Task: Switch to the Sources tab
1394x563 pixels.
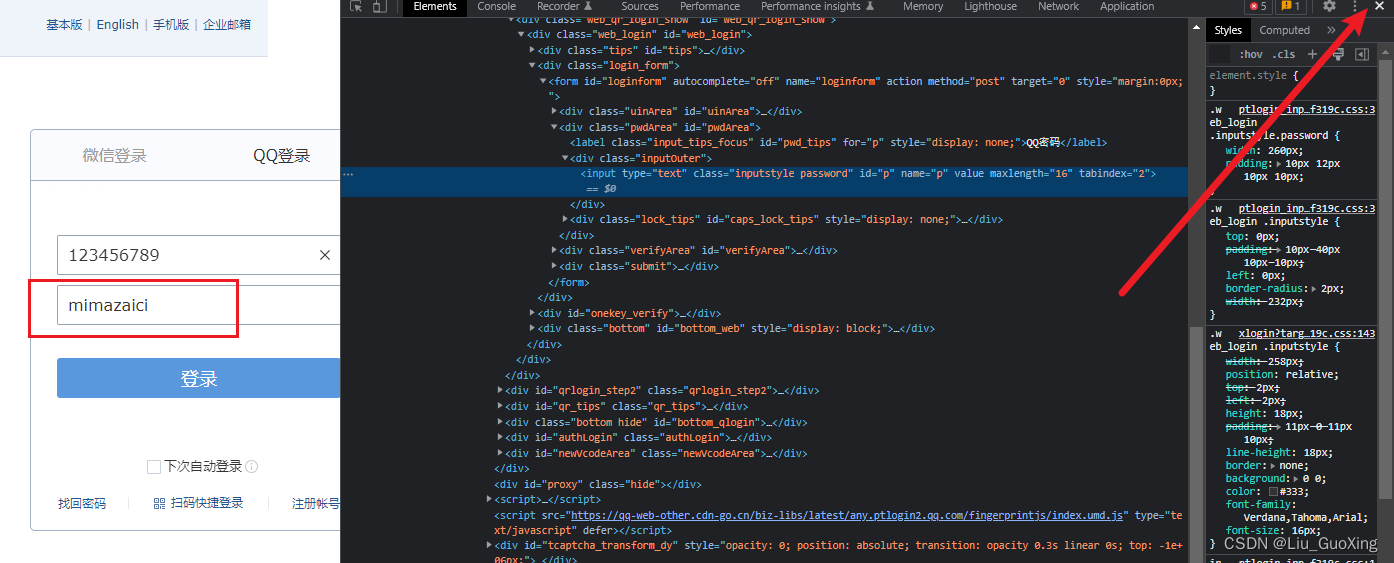Action: click(x=640, y=6)
